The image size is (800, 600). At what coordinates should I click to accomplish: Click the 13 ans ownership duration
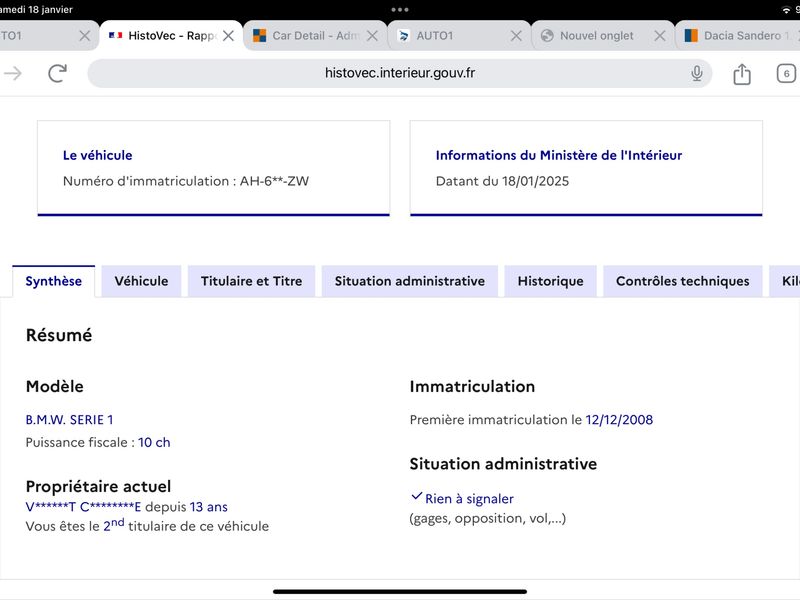pyautogui.click(x=209, y=507)
